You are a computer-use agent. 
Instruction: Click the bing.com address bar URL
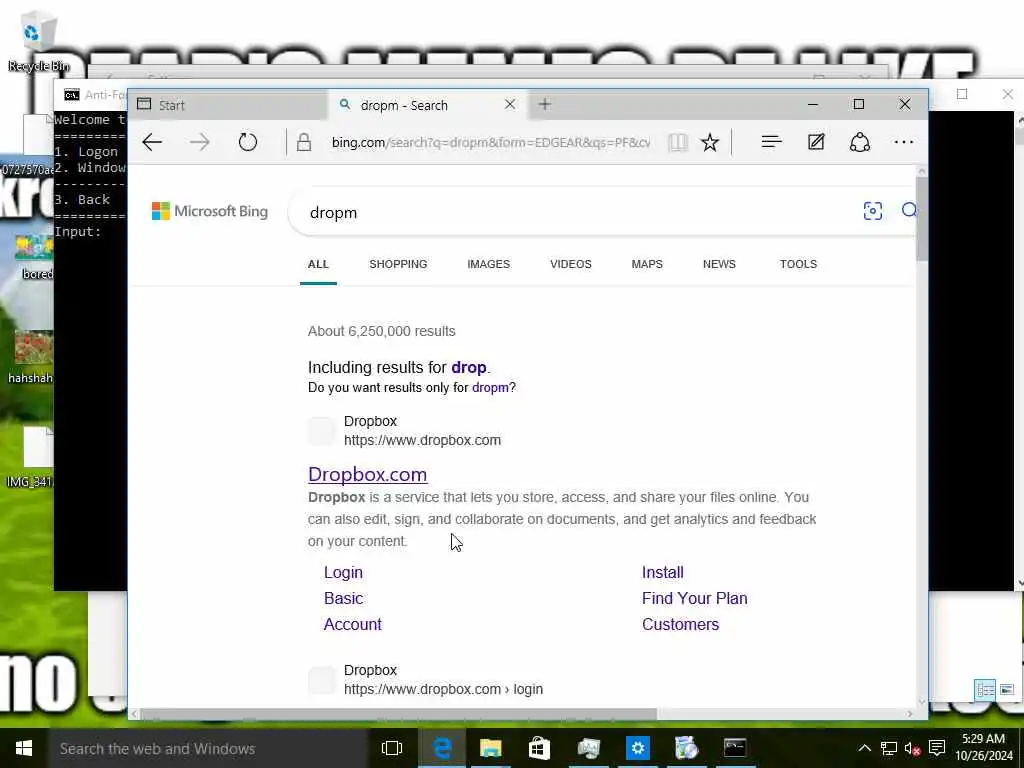click(x=490, y=142)
